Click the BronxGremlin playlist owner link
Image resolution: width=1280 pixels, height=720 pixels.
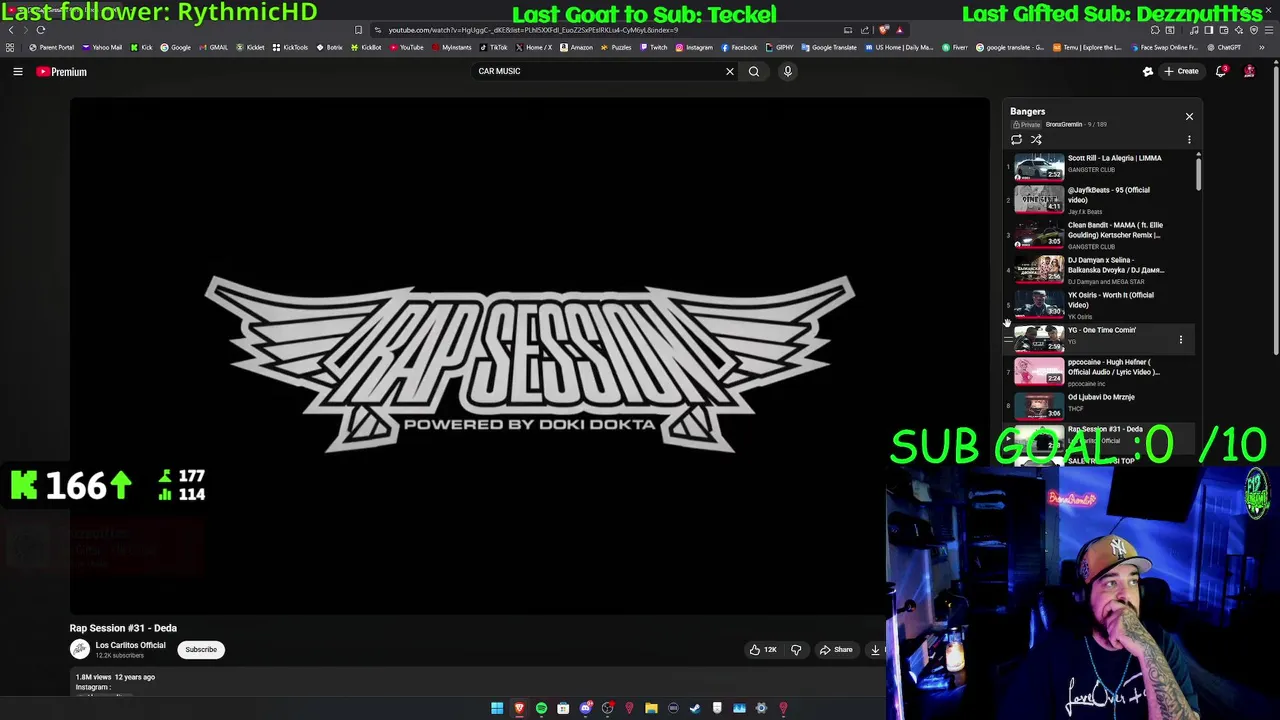(1064, 125)
